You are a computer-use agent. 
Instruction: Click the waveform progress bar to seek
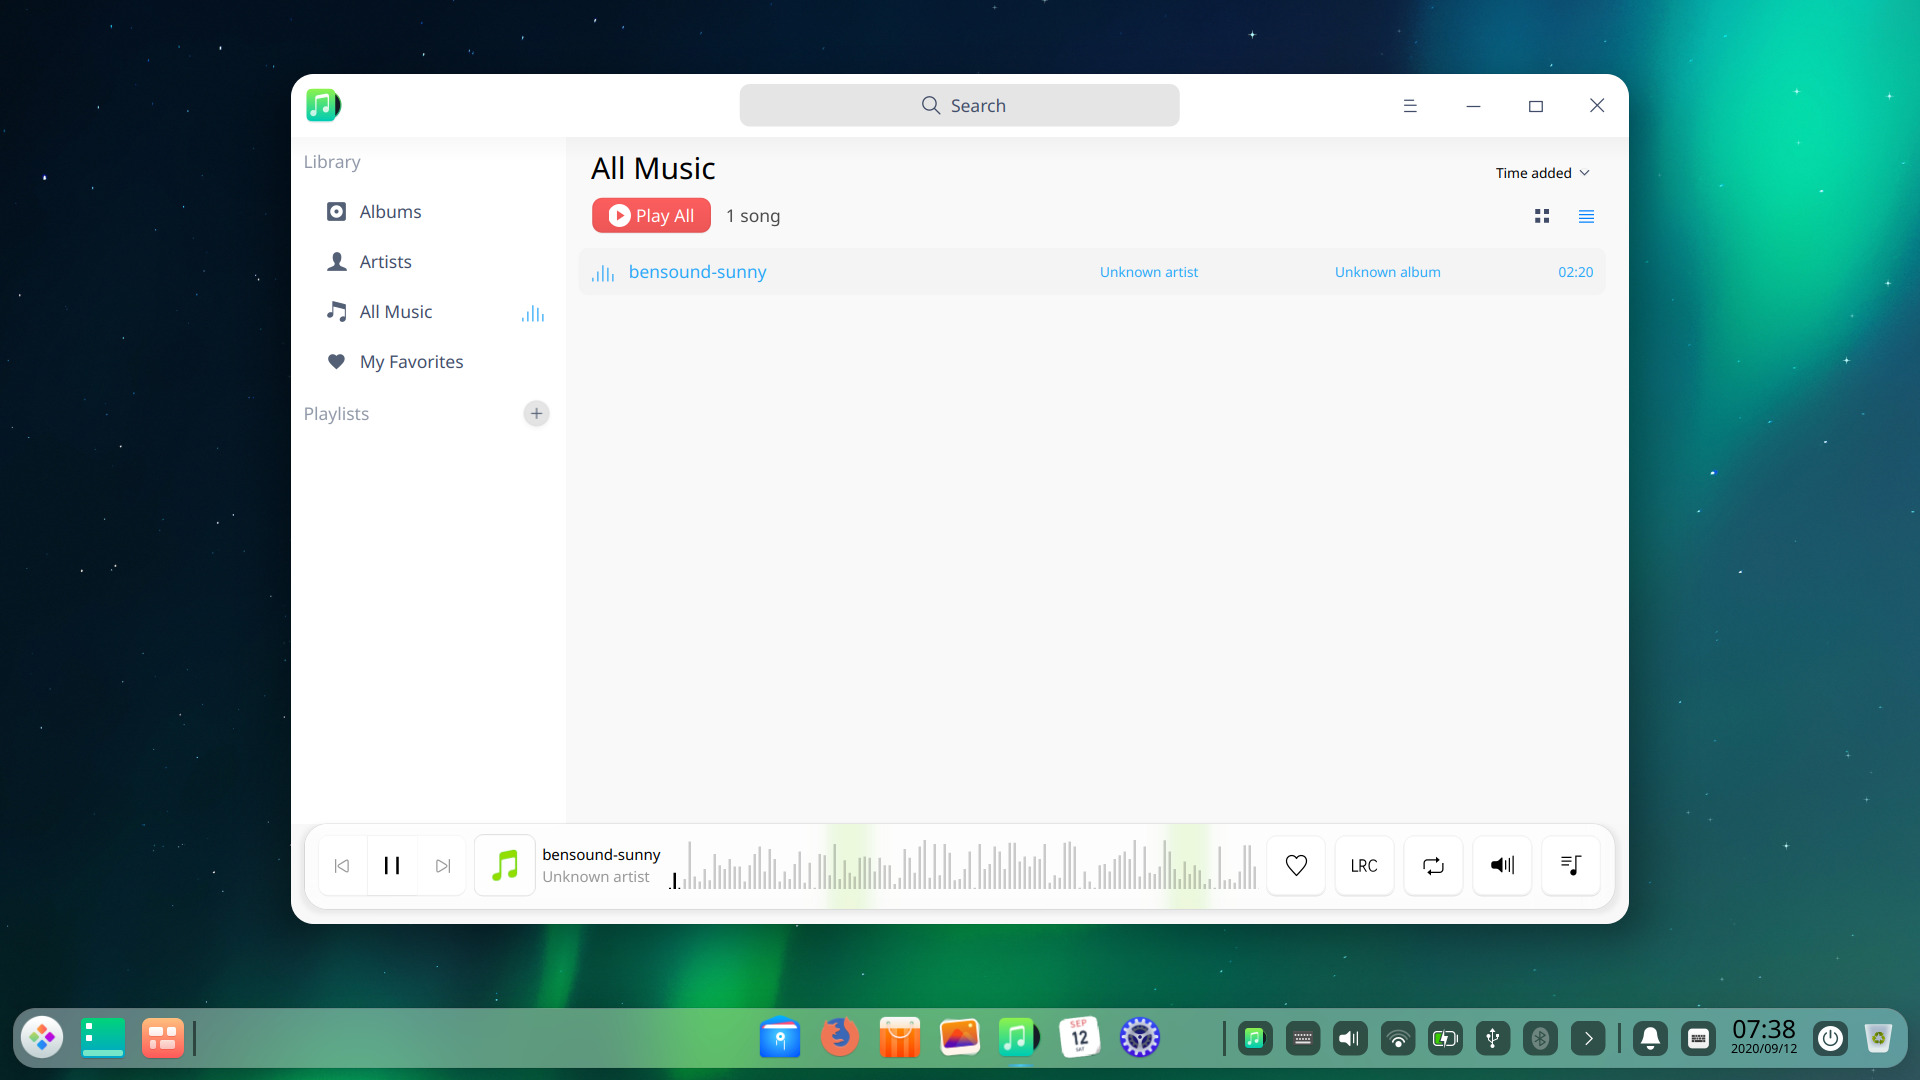pos(965,866)
